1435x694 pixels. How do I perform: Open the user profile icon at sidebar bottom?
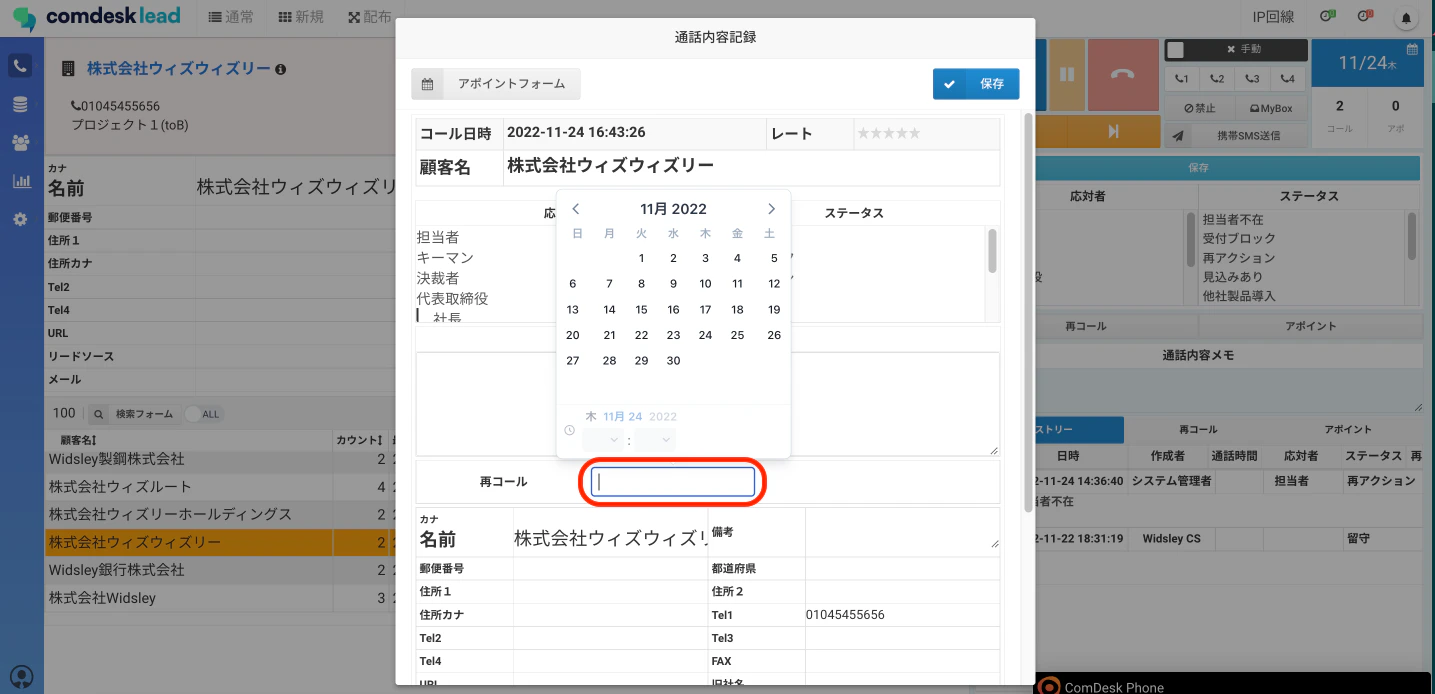21,677
